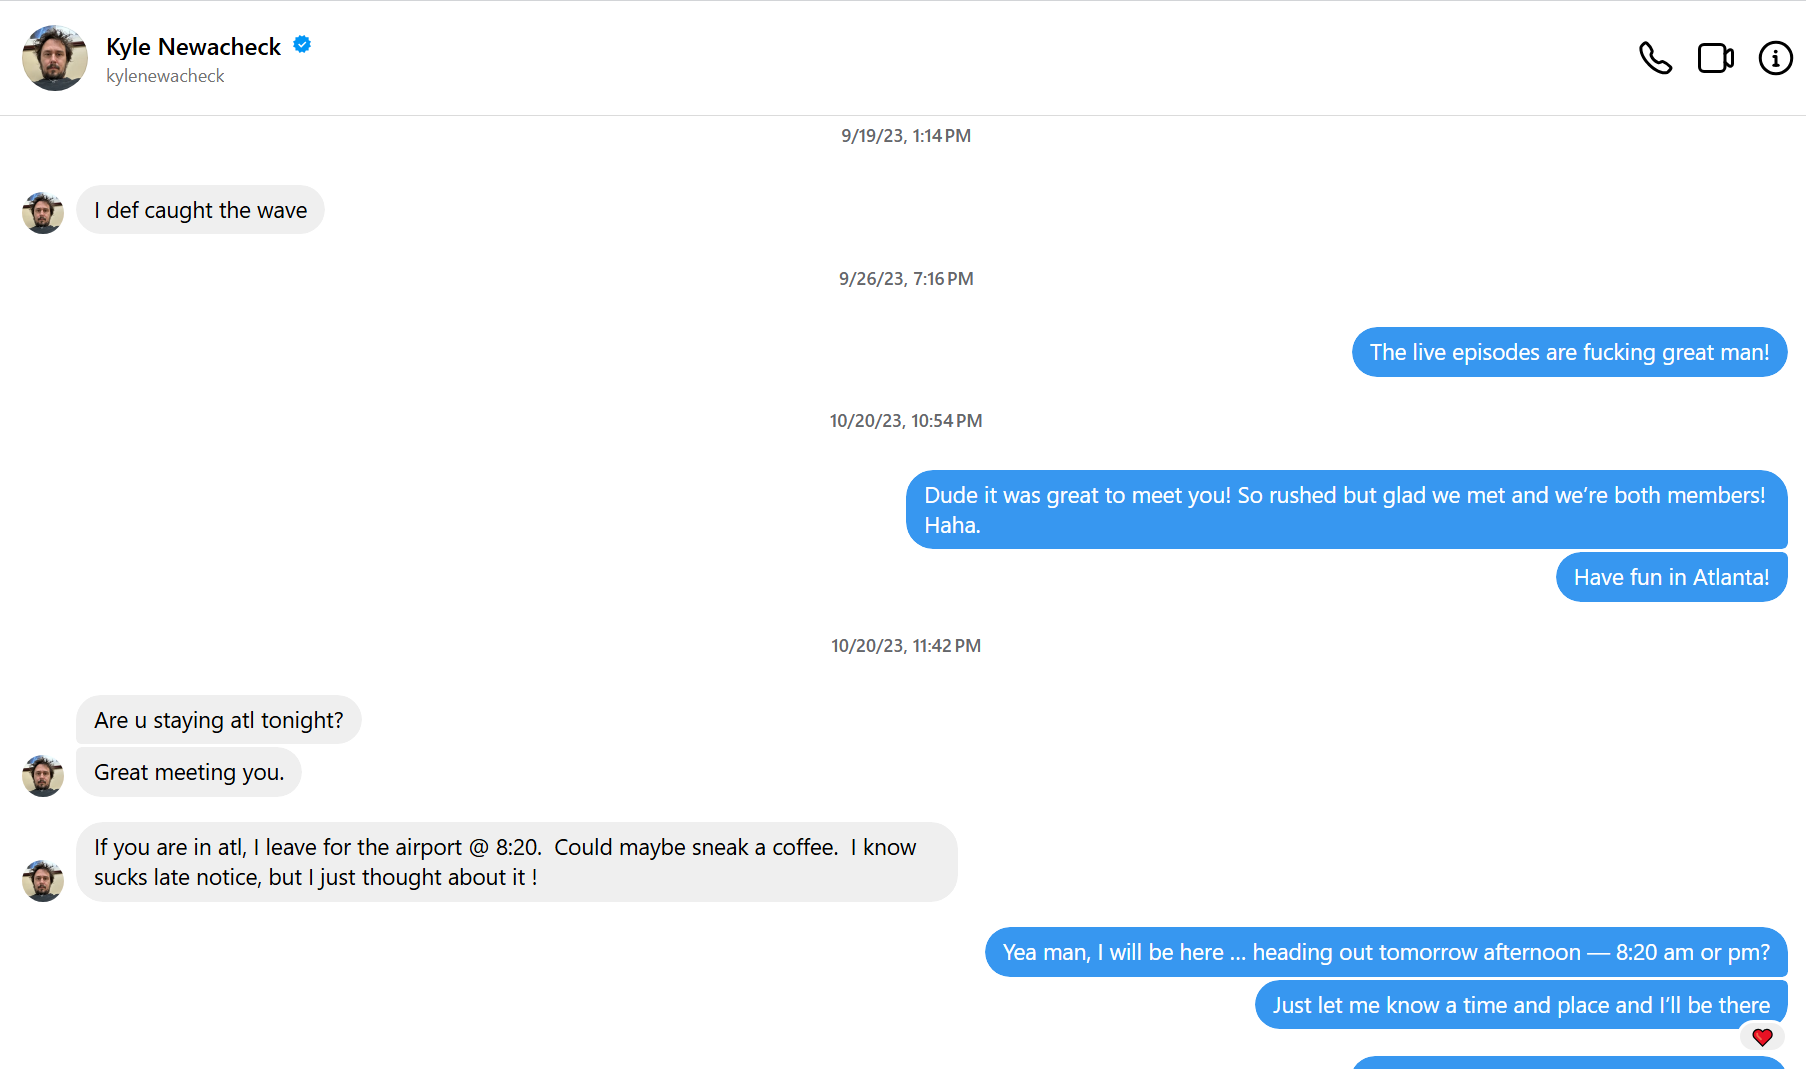Click the 'If you are in atl' message
This screenshot has height=1069, width=1806.
pyautogui.click(x=516, y=862)
